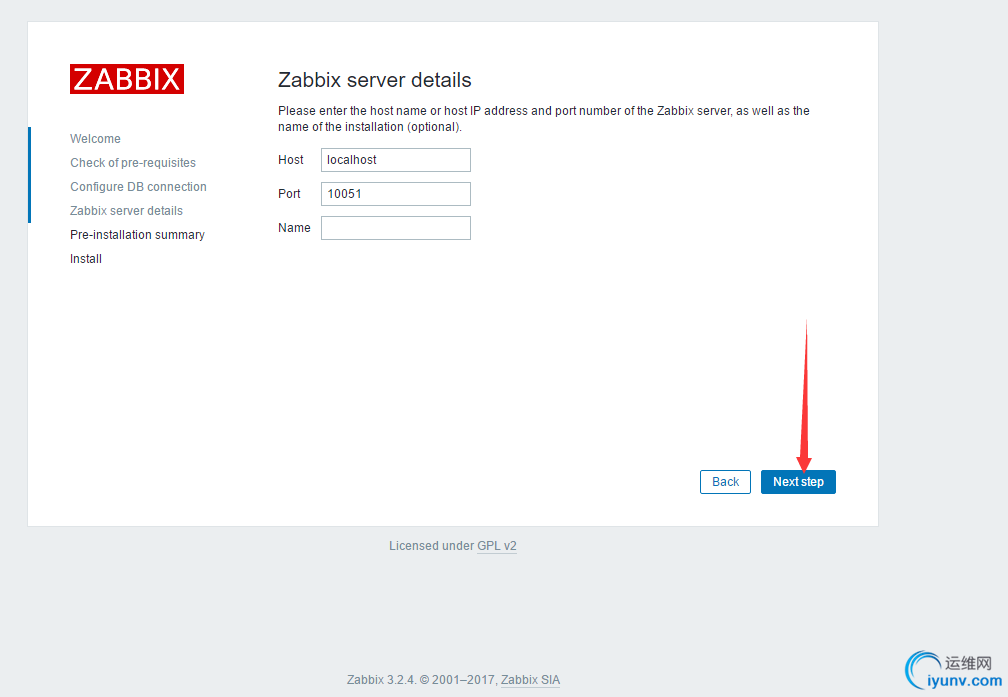Focus the Host input field
1008x697 pixels.
395,160
